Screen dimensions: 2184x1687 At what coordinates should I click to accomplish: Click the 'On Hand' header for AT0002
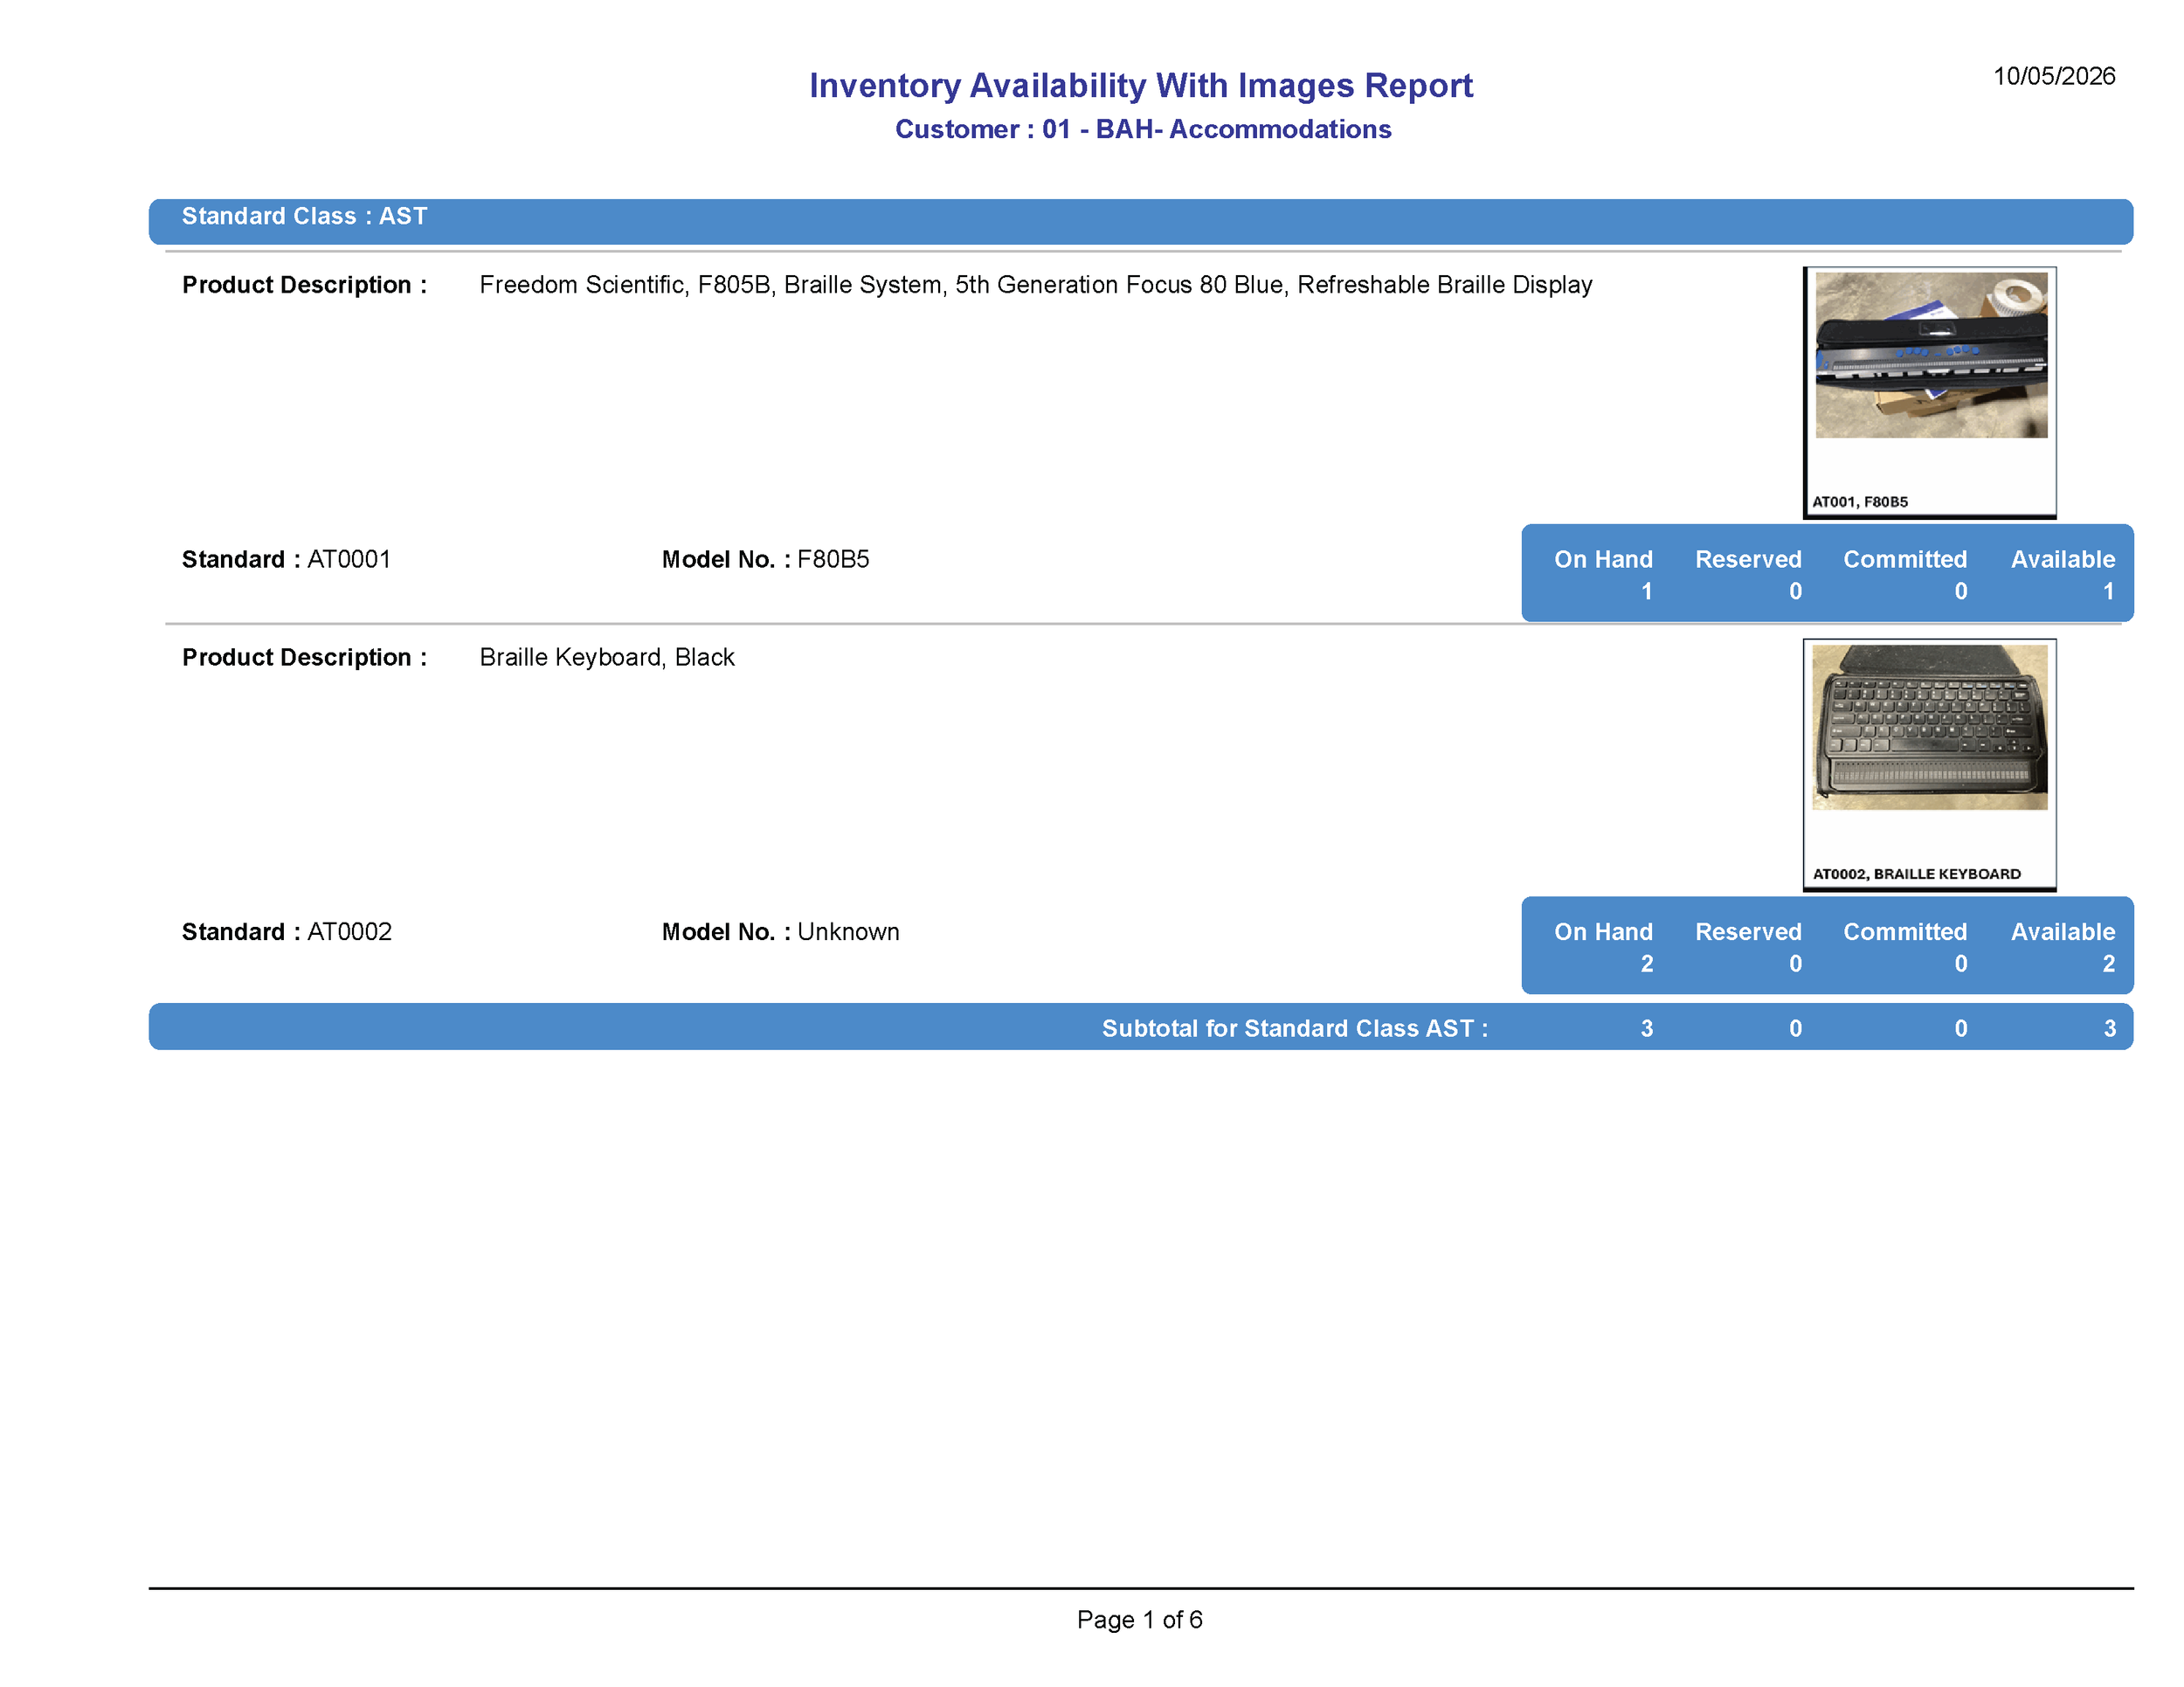tap(1603, 931)
